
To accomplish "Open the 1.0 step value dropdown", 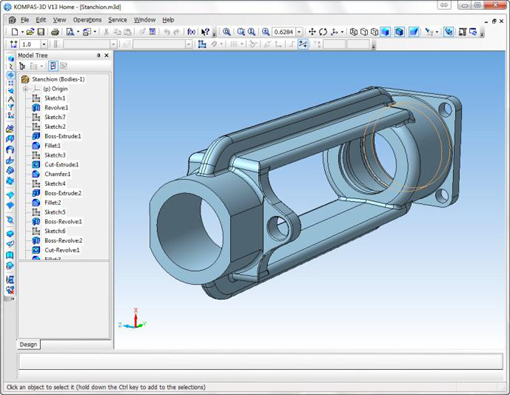I will coord(44,44).
